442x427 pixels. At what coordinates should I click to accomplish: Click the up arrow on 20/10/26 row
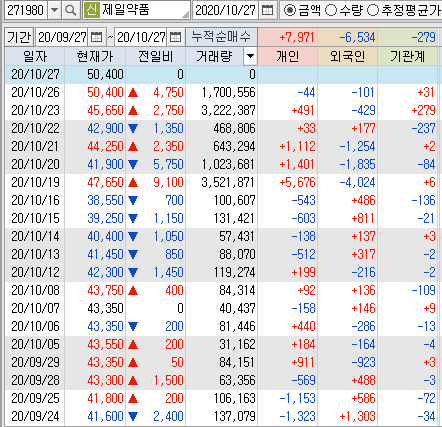coord(133,92)
